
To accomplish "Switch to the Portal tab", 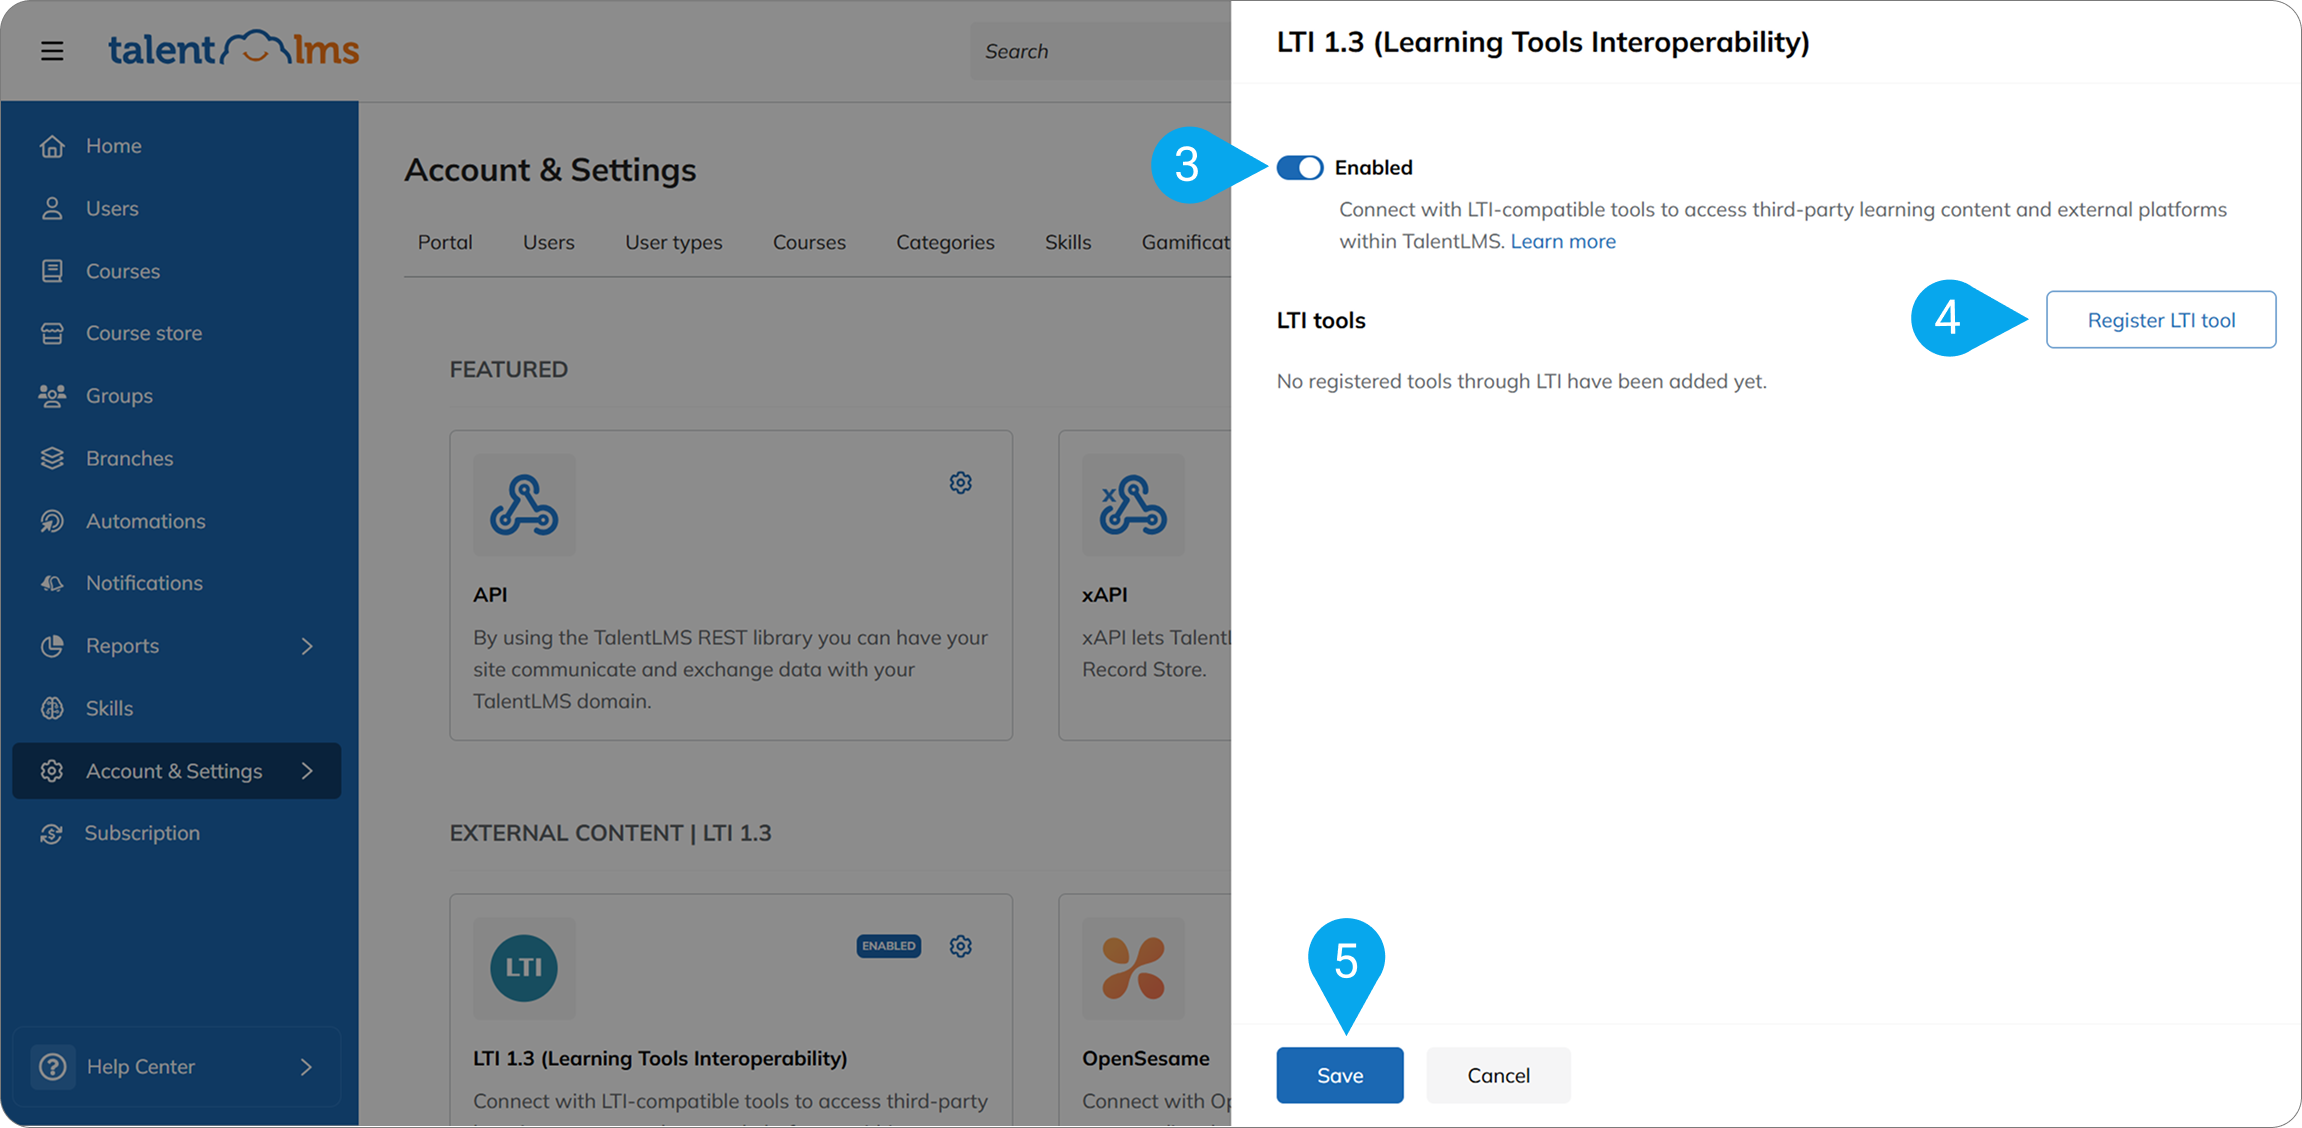I will pyautogui.click(x=445, y=242).
